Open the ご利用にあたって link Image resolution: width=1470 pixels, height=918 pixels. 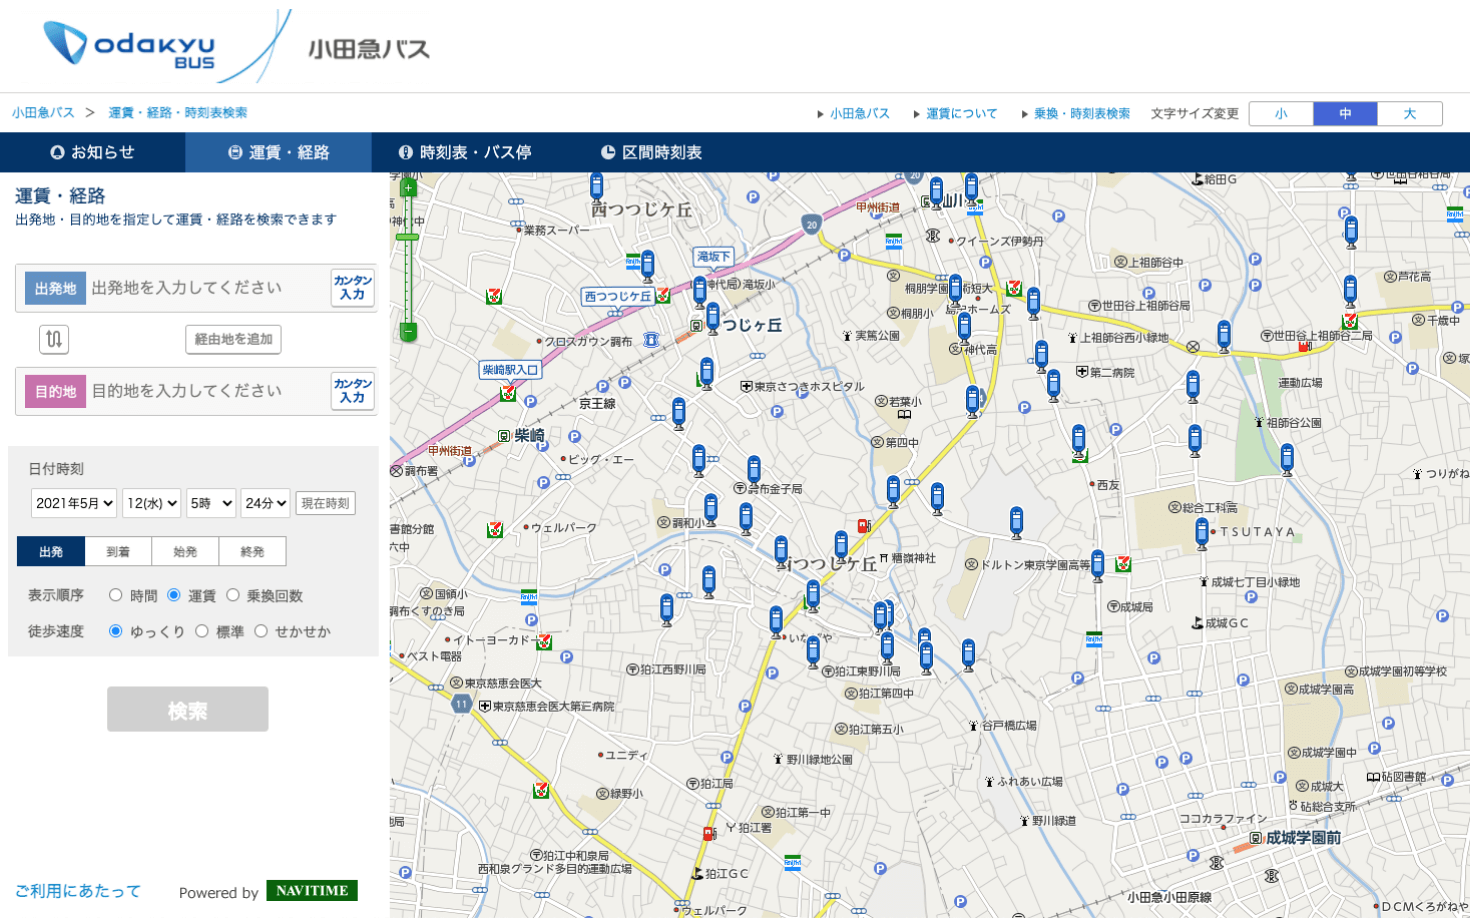point(78,891)
